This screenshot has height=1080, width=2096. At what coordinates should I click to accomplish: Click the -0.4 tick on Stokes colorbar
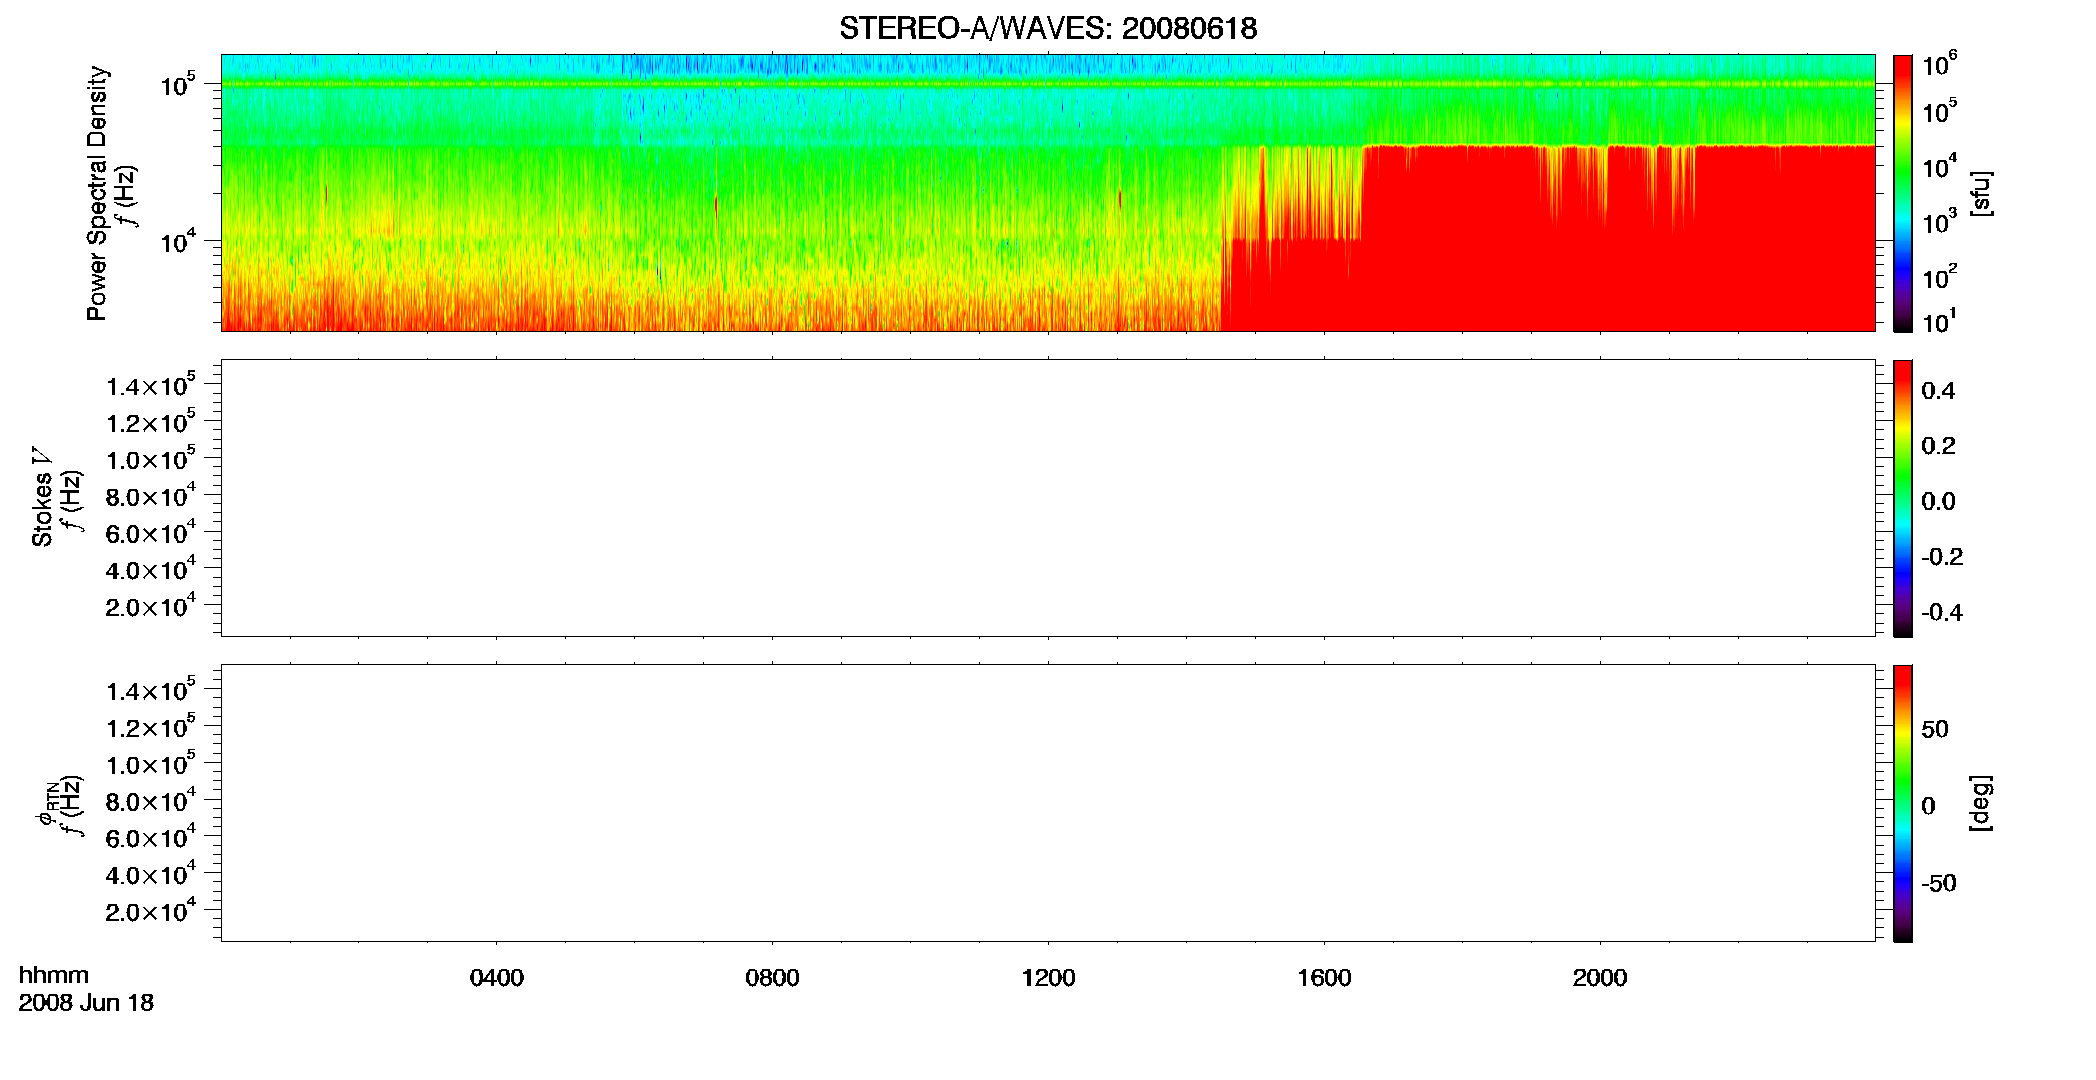point(1942,613)
